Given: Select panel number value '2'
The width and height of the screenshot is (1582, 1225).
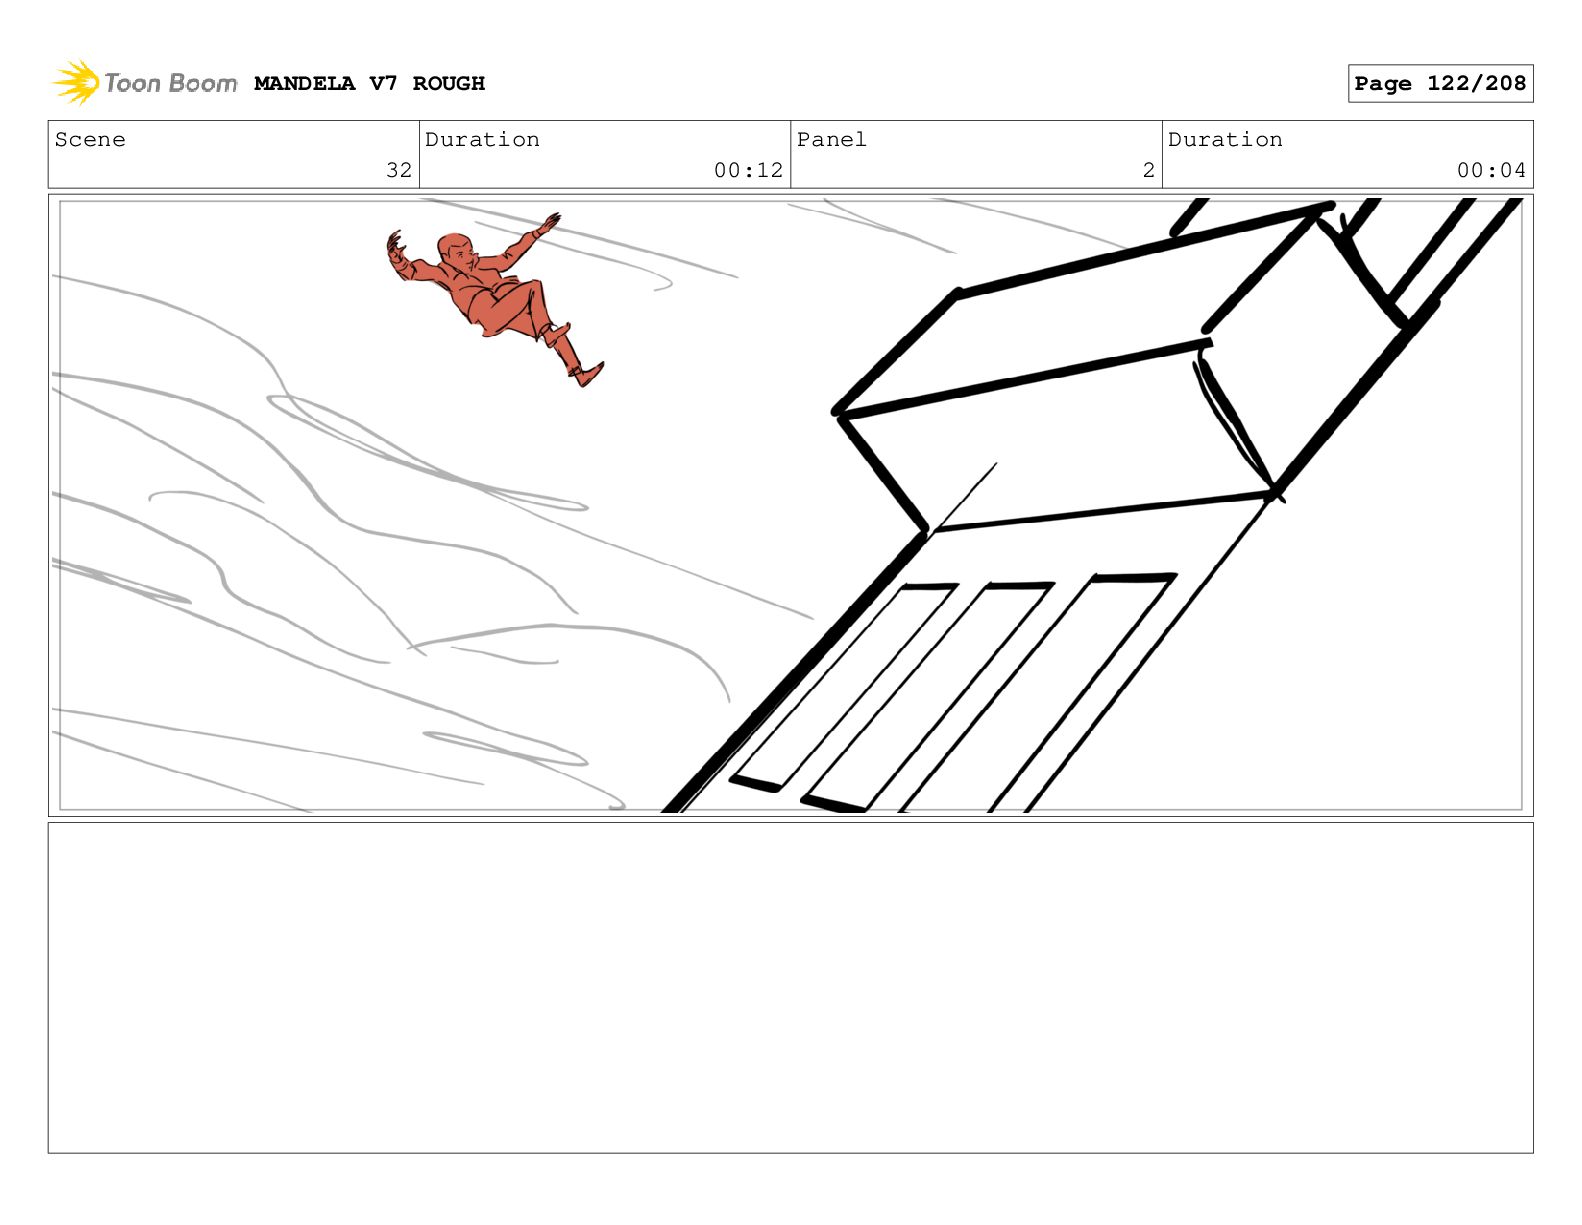Looking at the screenshot, I should click(1148, 170).
